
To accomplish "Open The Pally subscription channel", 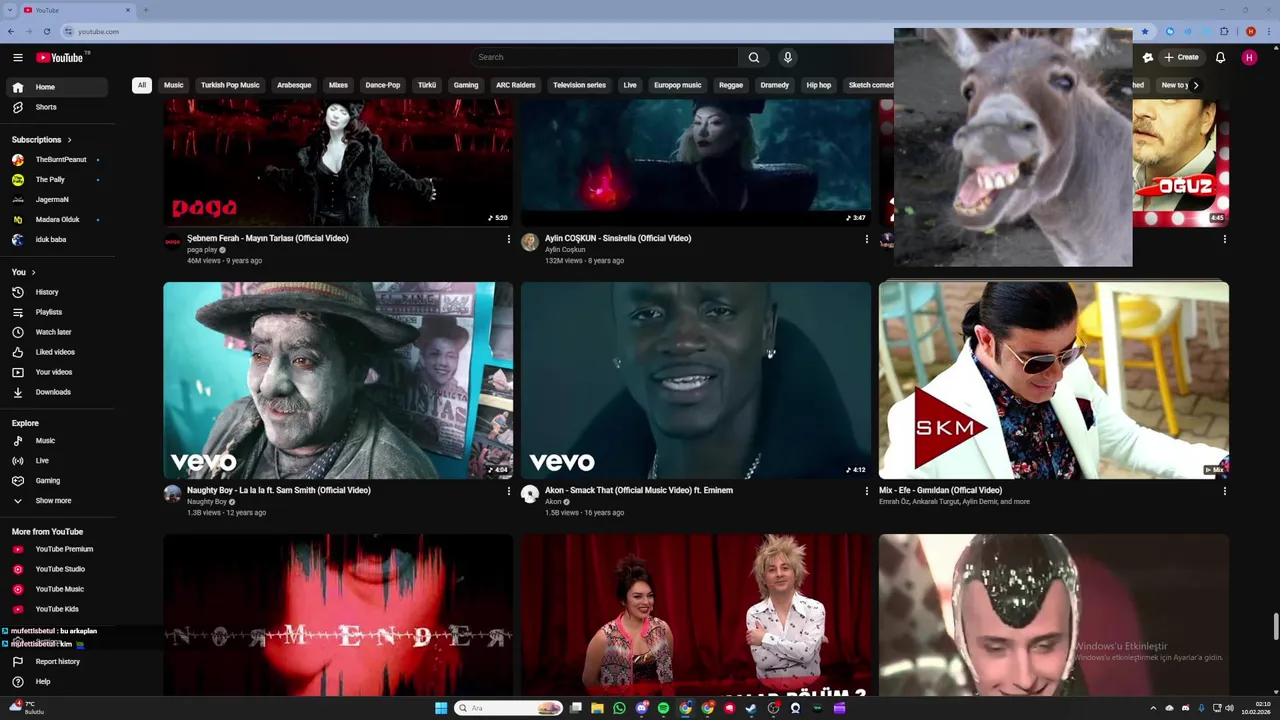I will (58, 180).
